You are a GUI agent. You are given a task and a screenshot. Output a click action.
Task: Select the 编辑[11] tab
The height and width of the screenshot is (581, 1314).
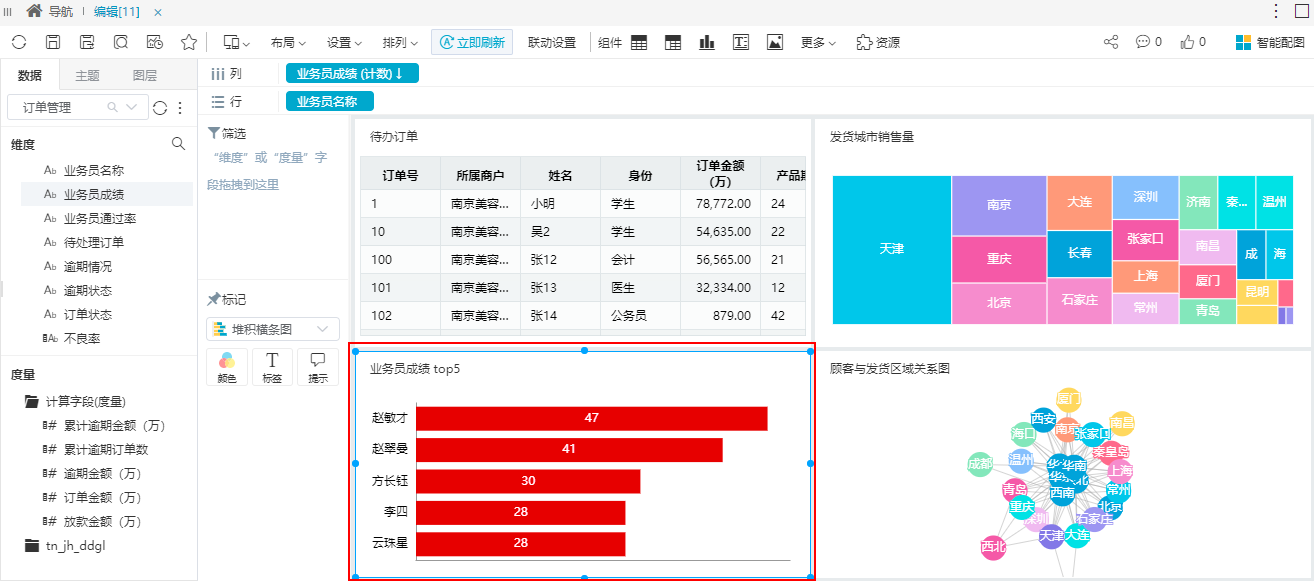click(116, 11)
